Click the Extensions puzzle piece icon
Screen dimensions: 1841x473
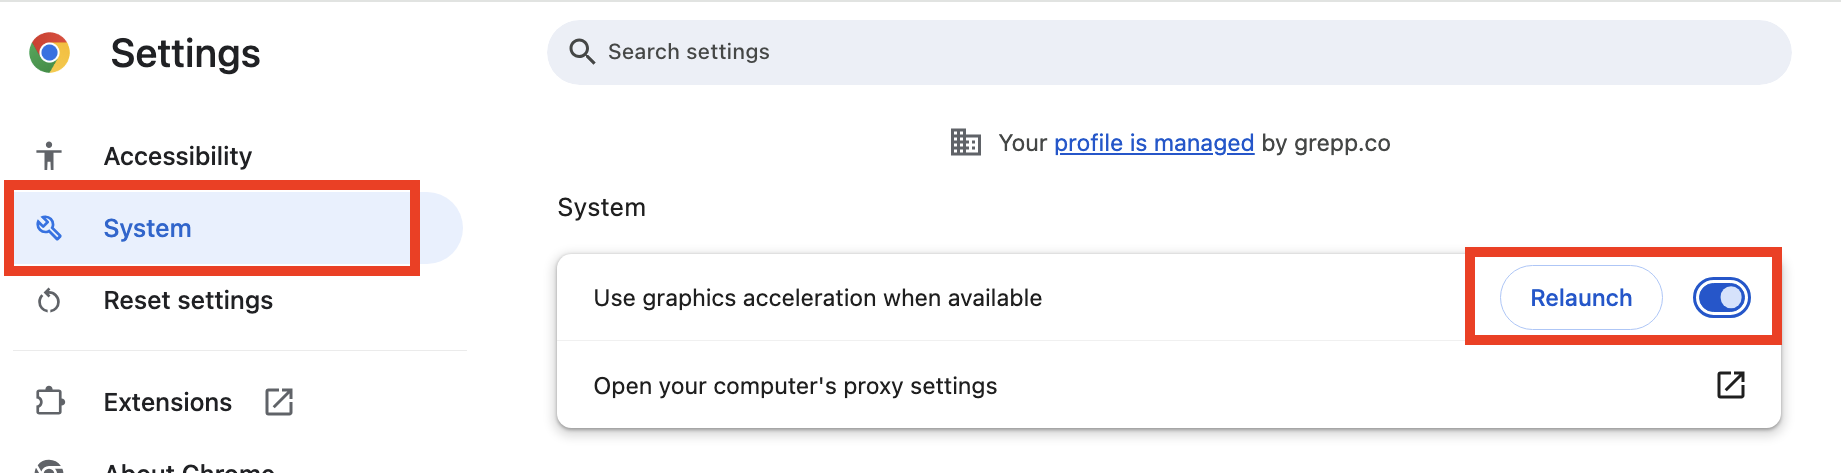(49, 401)
